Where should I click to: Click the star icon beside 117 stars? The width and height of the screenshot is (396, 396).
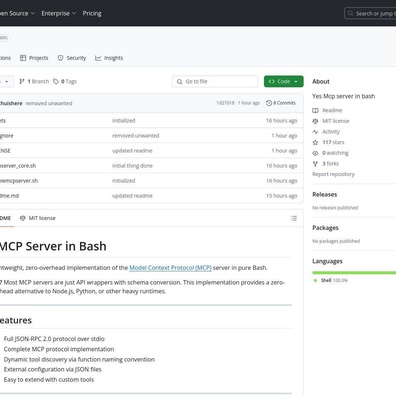pos(315,142)
